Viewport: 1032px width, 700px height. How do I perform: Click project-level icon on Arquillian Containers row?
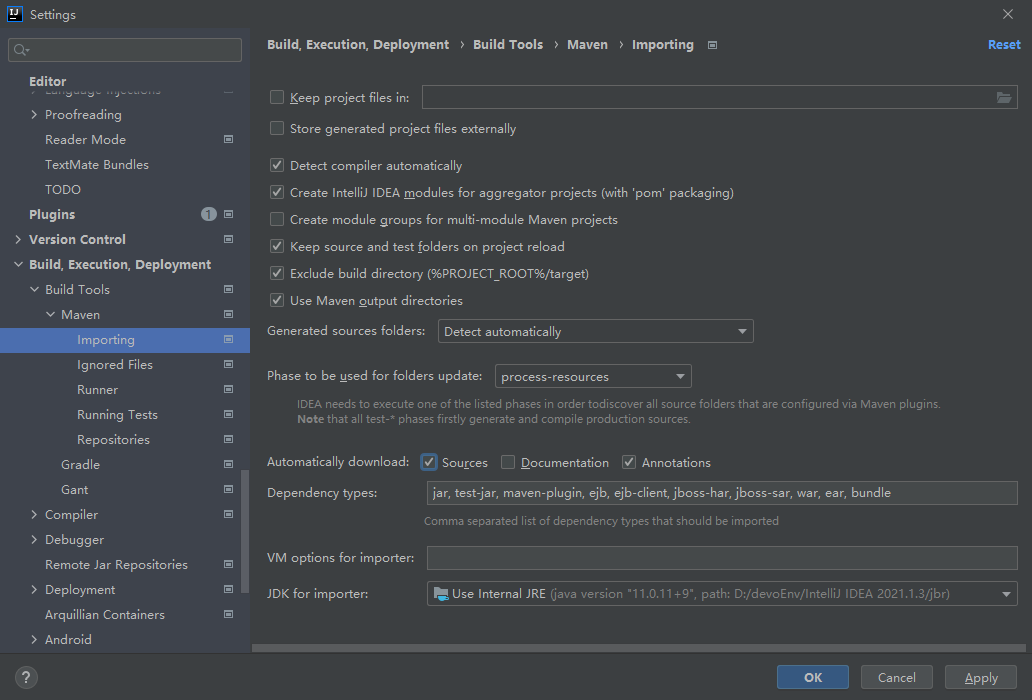(228, 614)
